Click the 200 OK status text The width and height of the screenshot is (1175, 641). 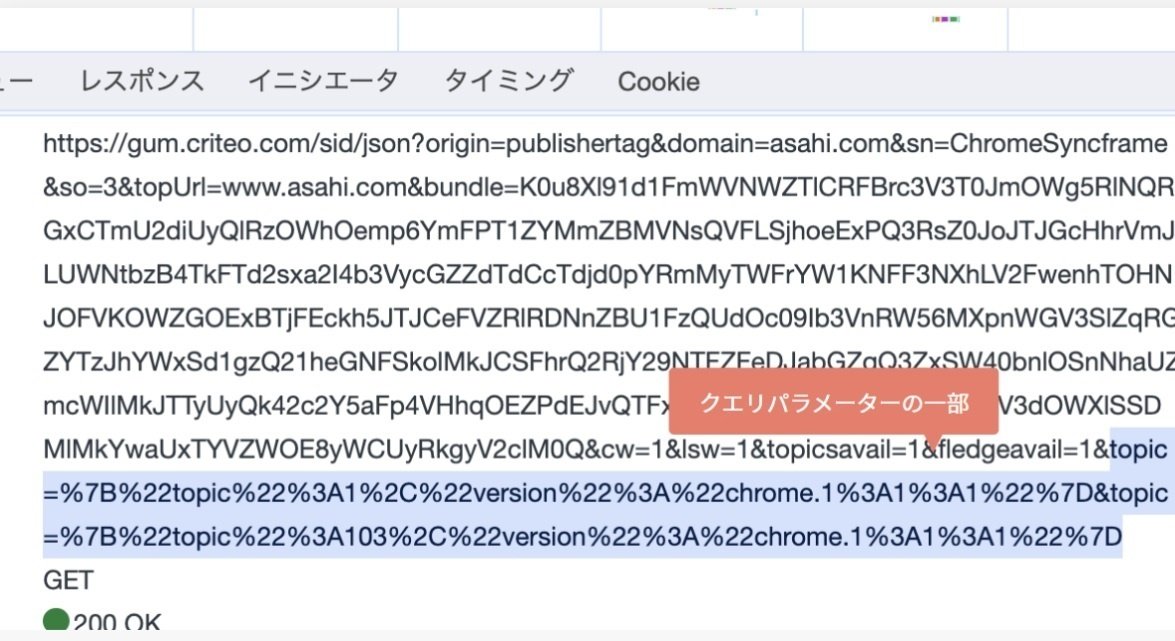coord(117,622)
